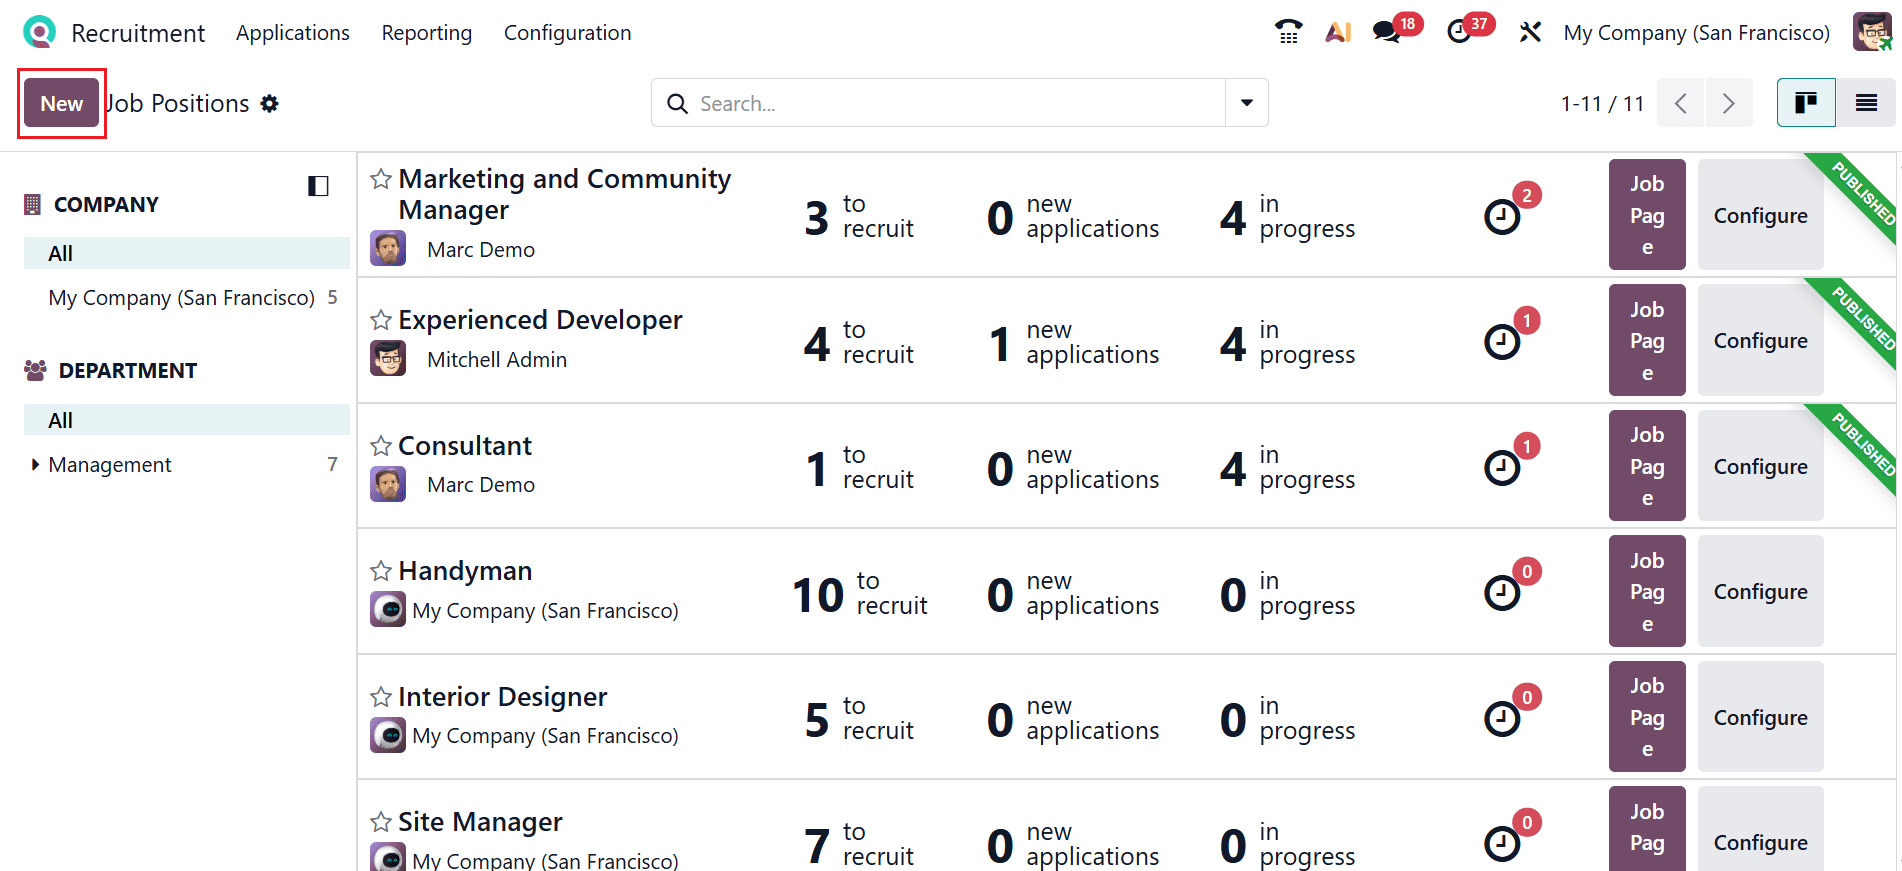Click the 1-11 / 11 pager counter

(1602, 103)
